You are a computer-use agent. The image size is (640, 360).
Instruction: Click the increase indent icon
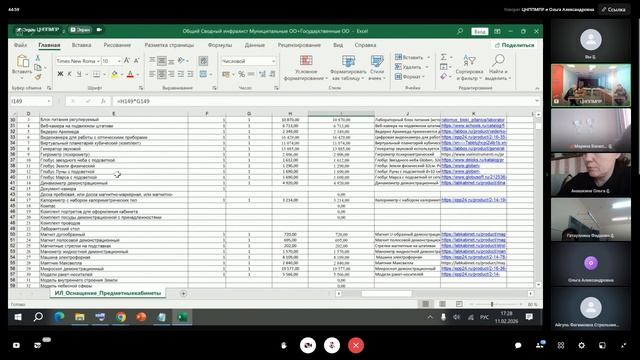[x=190, y=74]
